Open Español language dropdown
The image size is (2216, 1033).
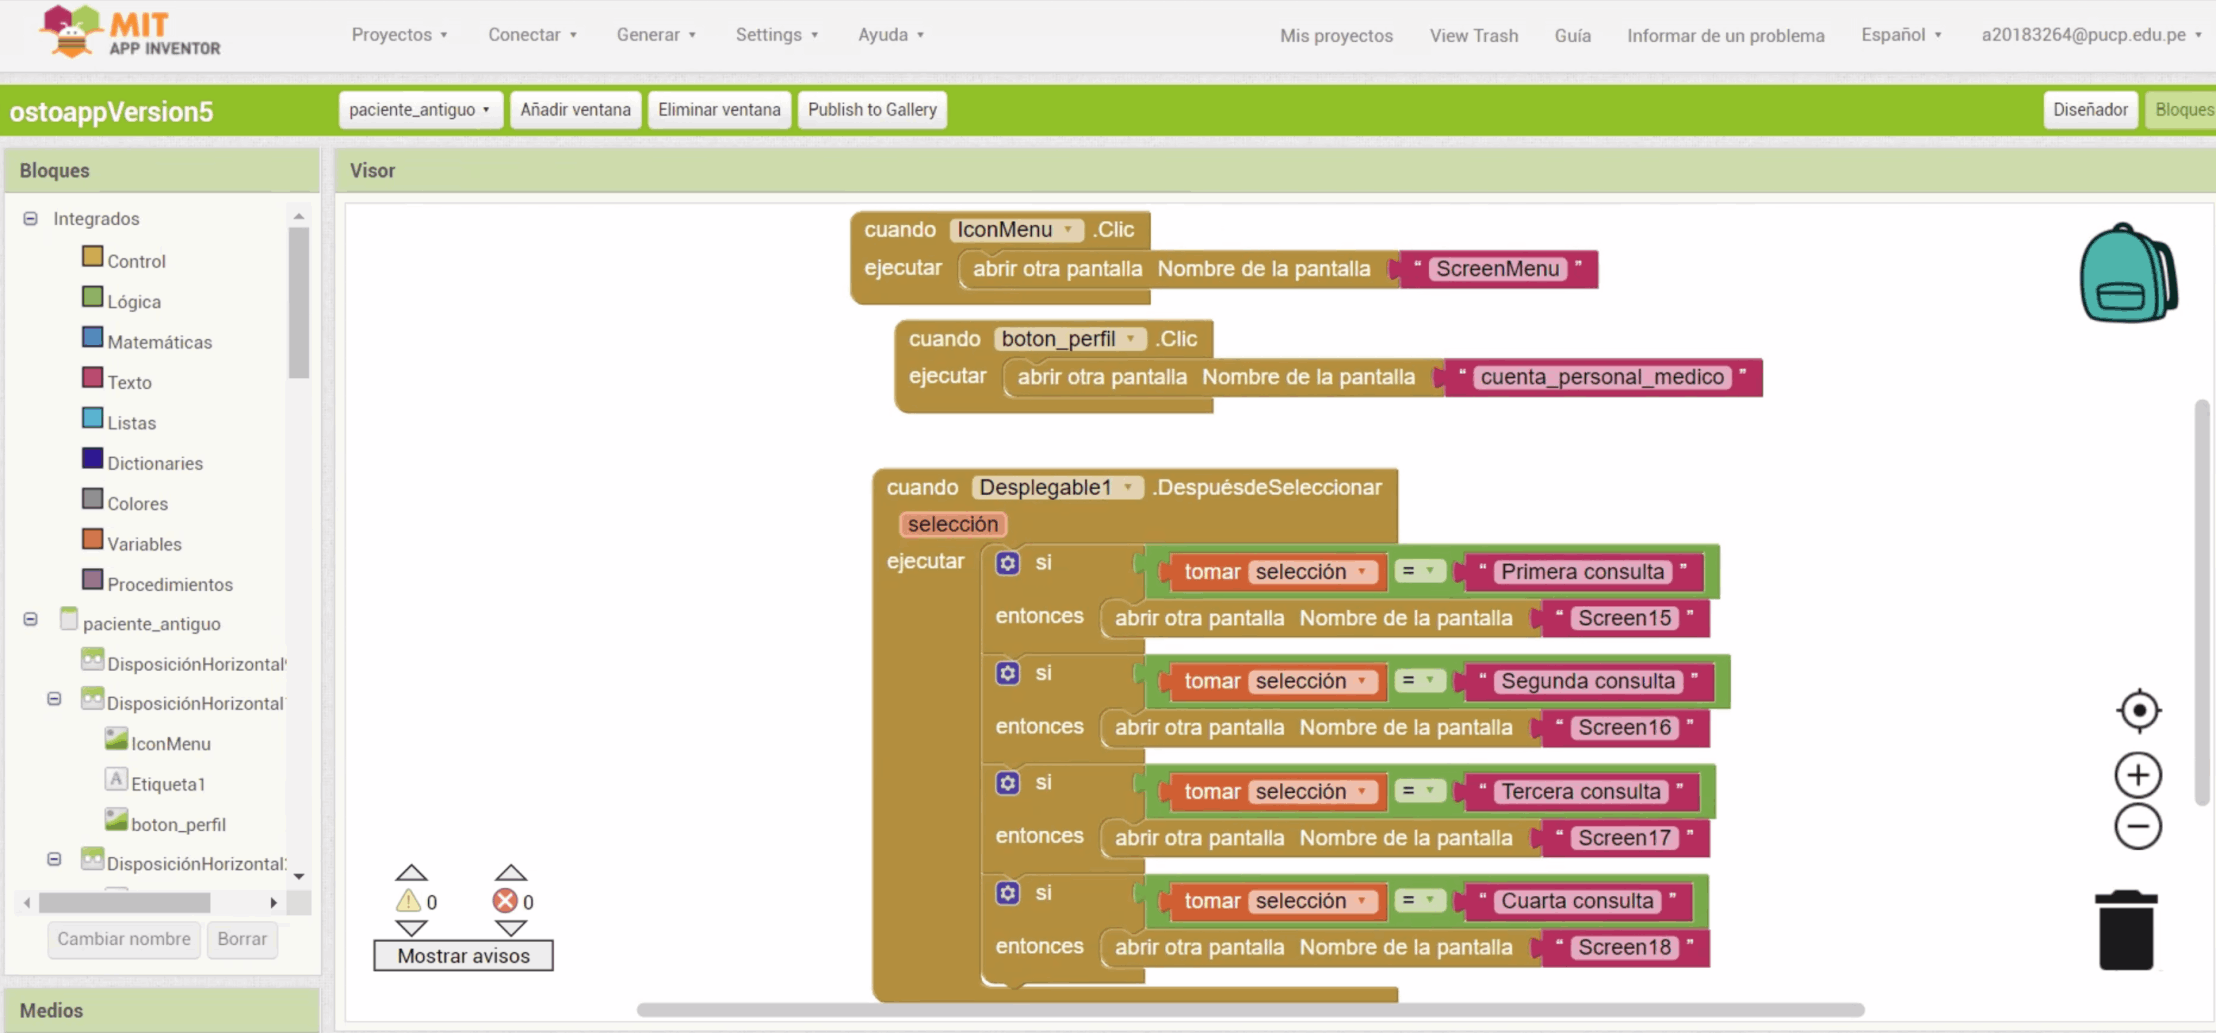[x=1901, y=34]
